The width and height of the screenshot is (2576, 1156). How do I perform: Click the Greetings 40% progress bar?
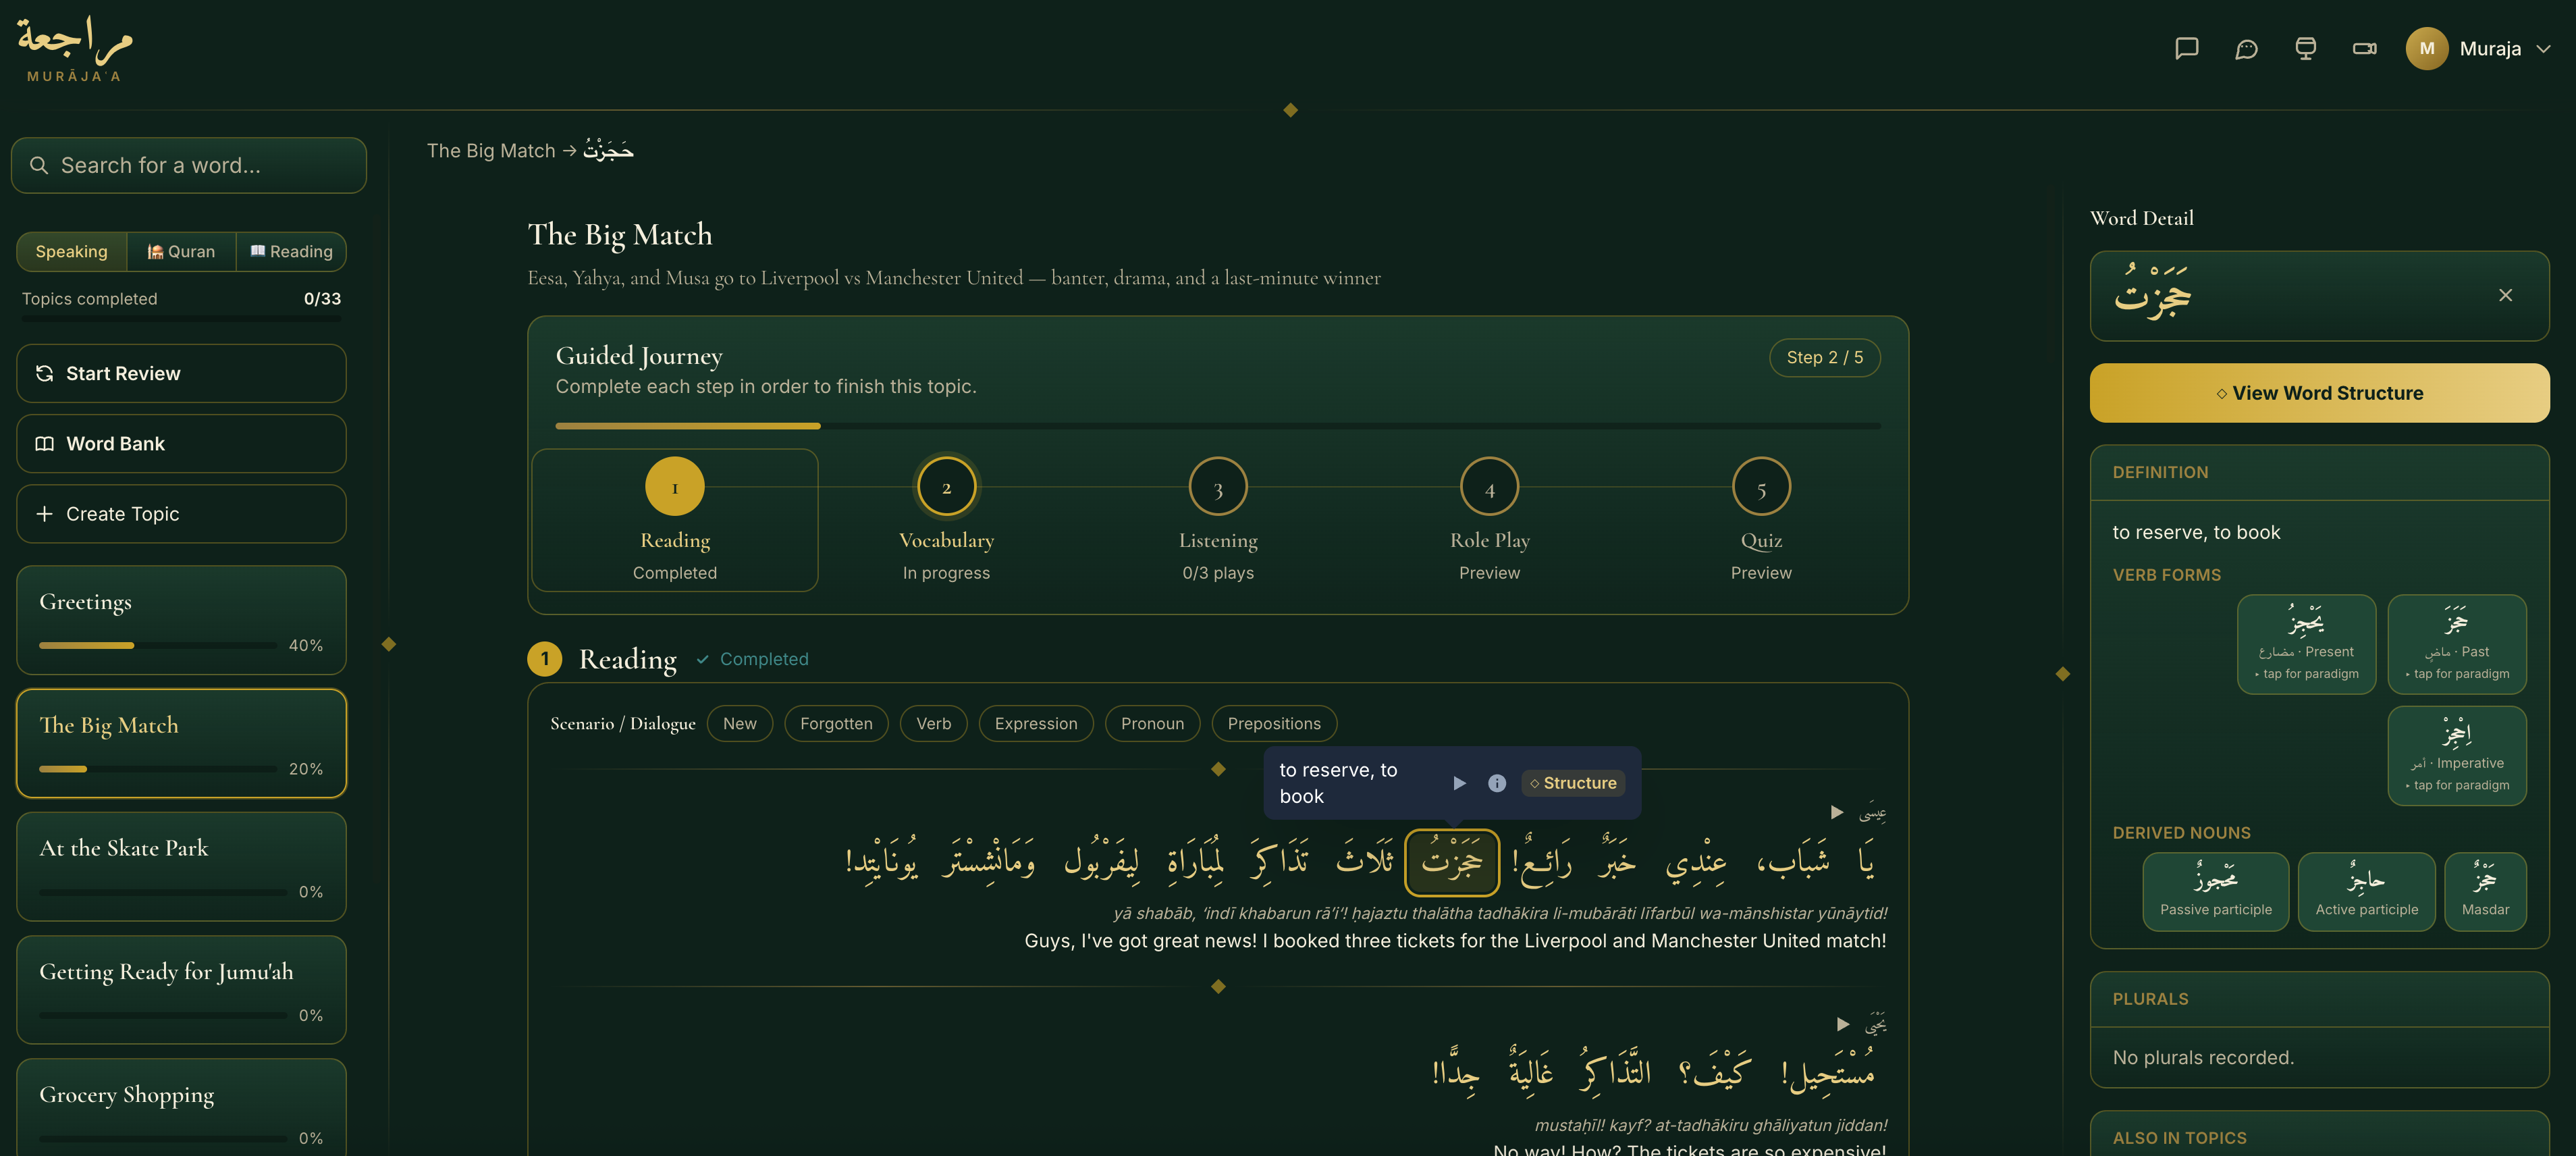pyautogui.click(x=157, y=645)
